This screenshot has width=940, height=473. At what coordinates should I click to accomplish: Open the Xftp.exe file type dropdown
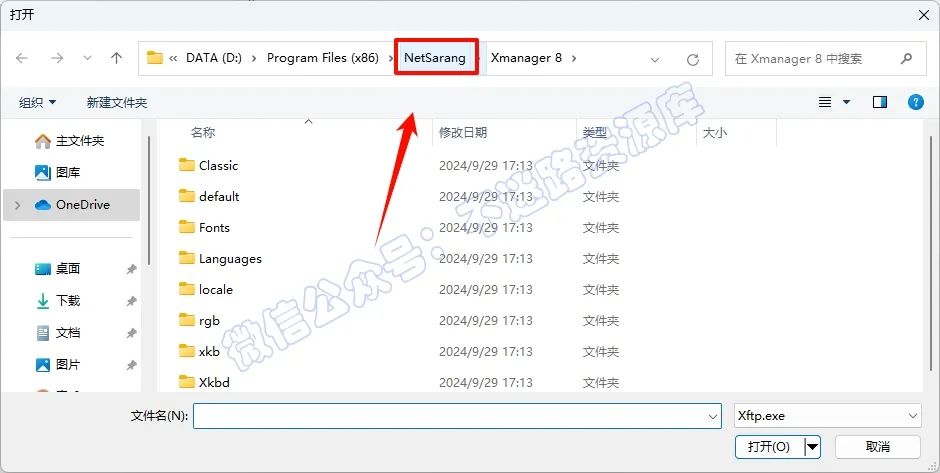click(828, 415)
